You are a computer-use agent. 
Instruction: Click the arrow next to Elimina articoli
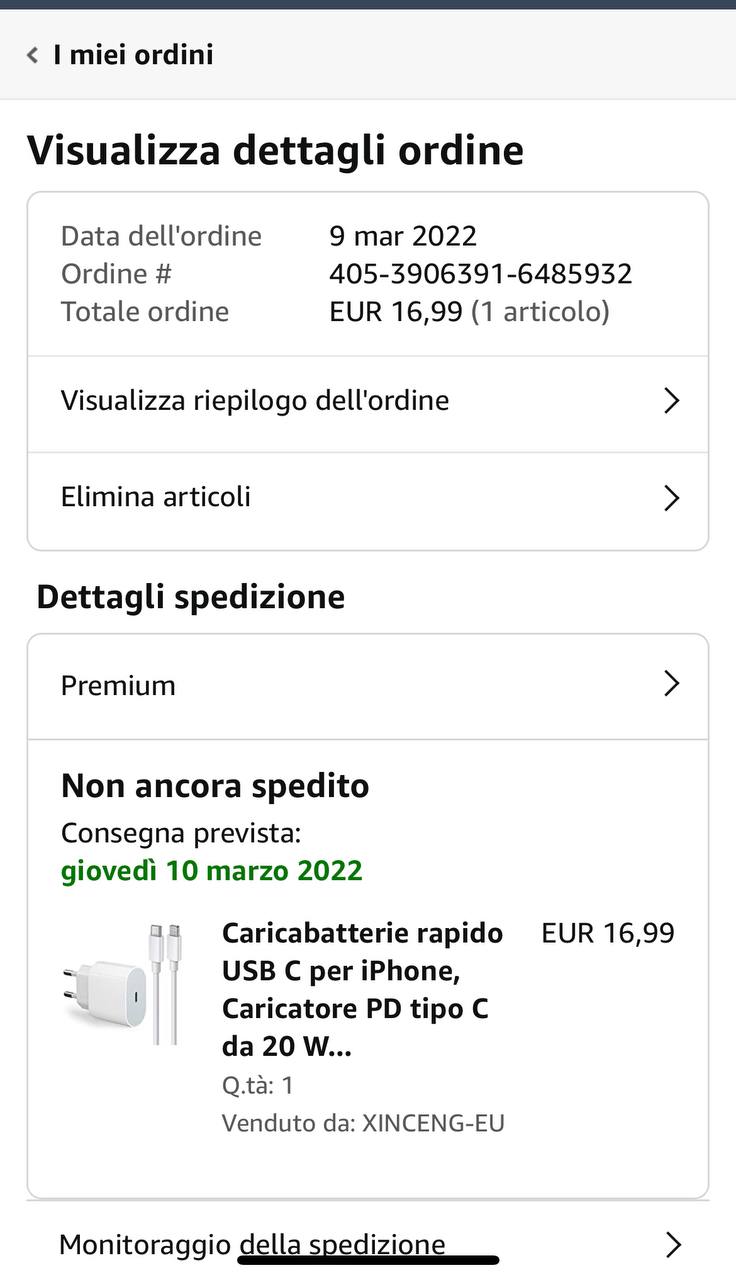(672, 498)
